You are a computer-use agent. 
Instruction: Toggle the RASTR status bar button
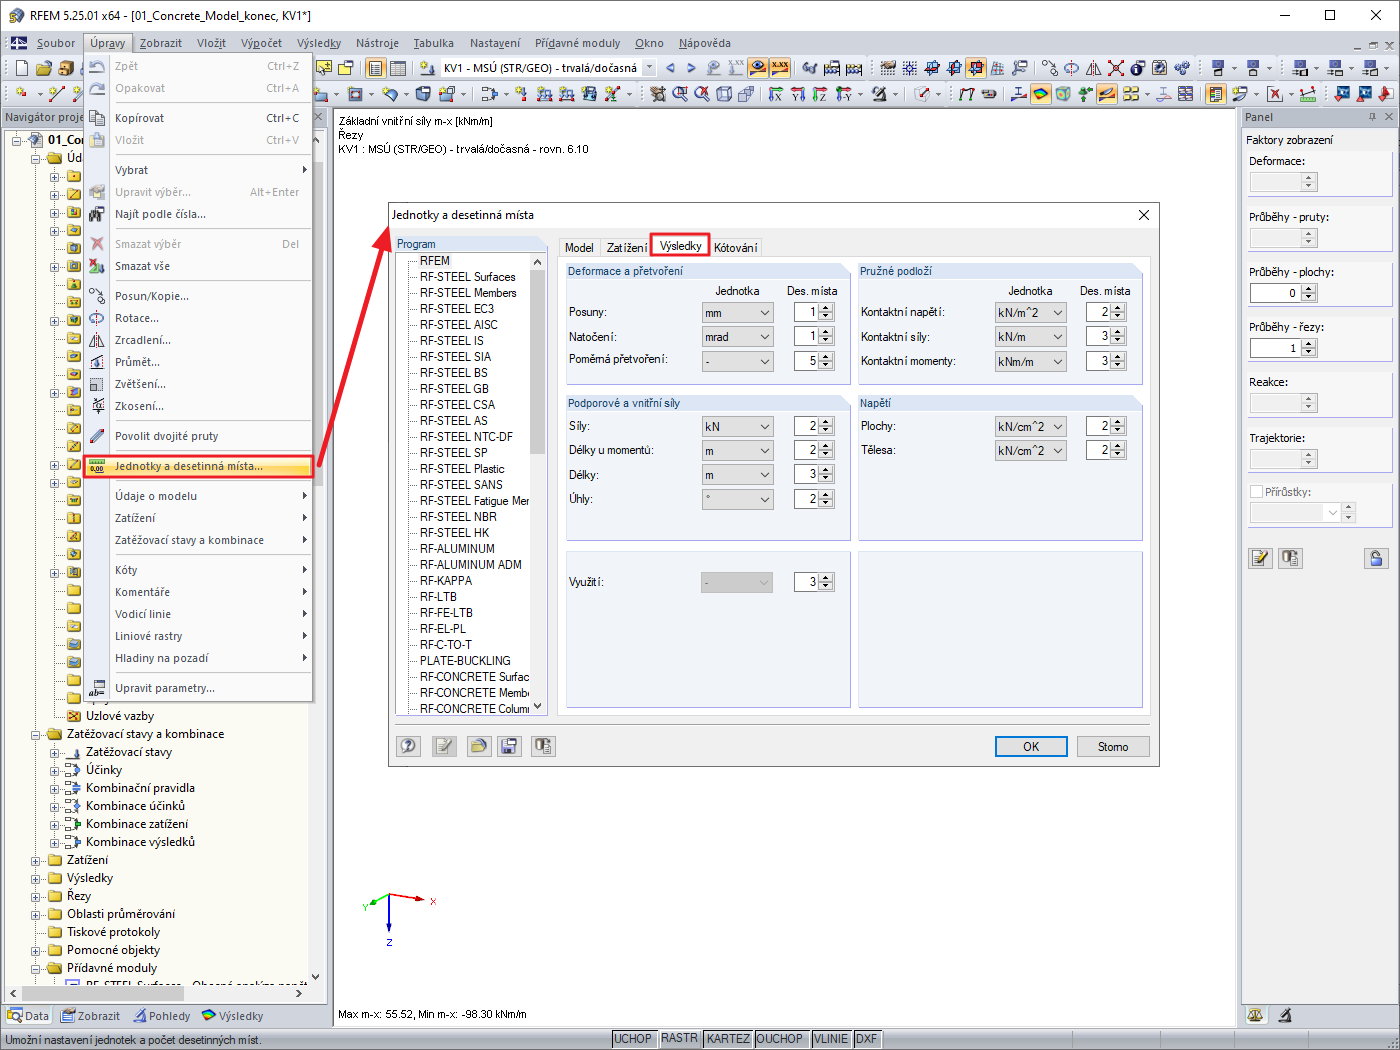click(x=679, y=1039)
